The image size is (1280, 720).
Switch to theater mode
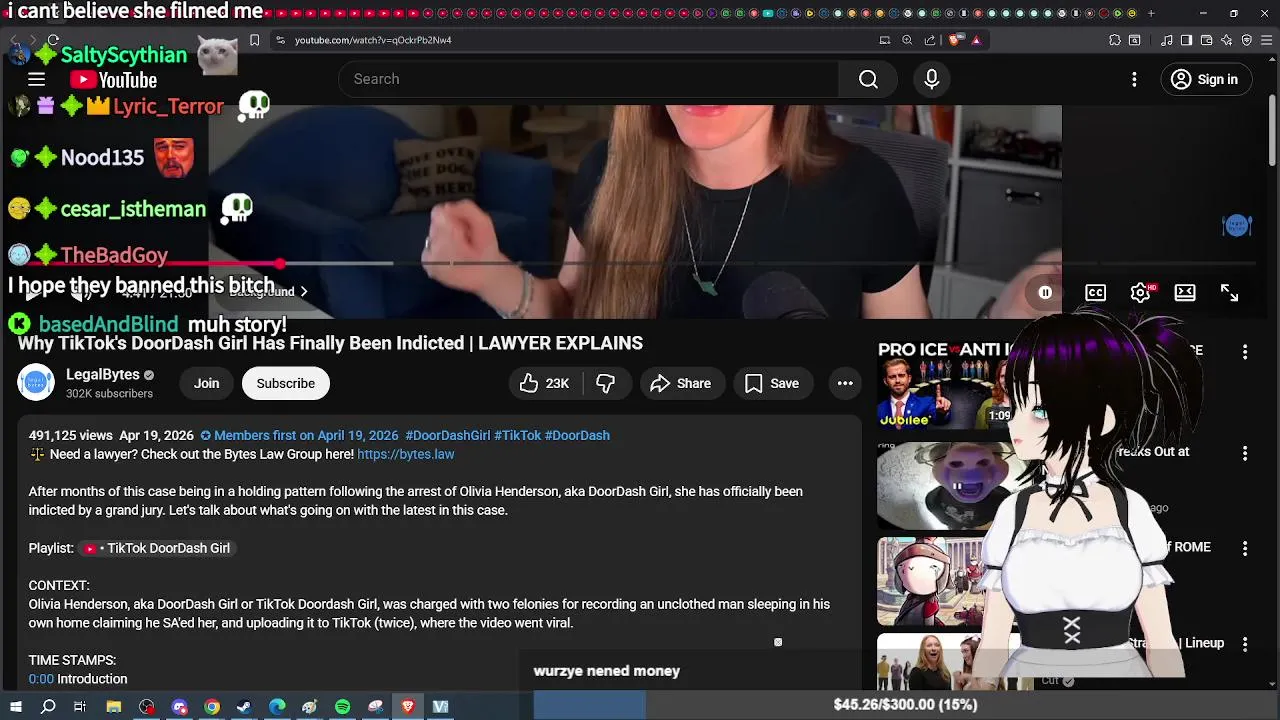[x=1185, y=293]
